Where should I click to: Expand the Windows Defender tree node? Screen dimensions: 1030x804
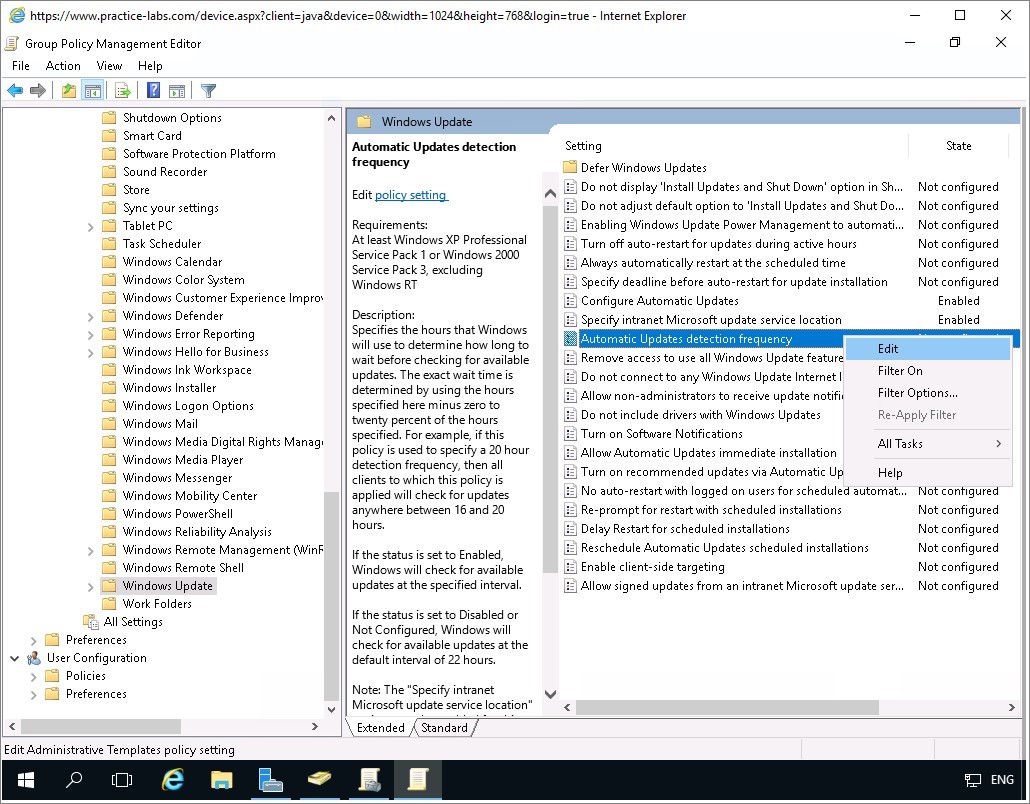point(91,316)
